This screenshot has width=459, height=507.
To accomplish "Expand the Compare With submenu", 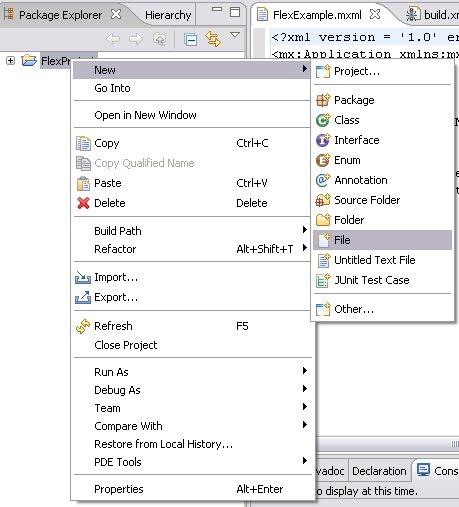I will [191, 426].
